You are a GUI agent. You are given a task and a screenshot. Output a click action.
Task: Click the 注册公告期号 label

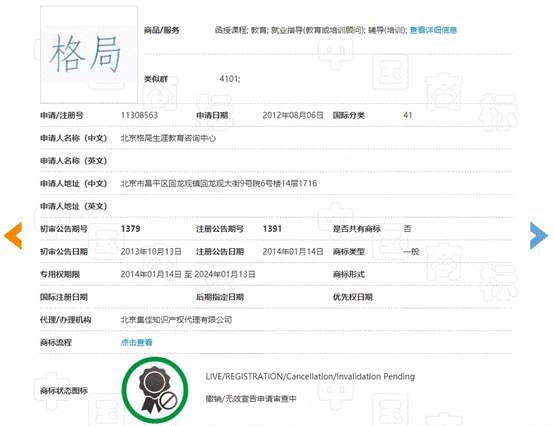point(220,229)
